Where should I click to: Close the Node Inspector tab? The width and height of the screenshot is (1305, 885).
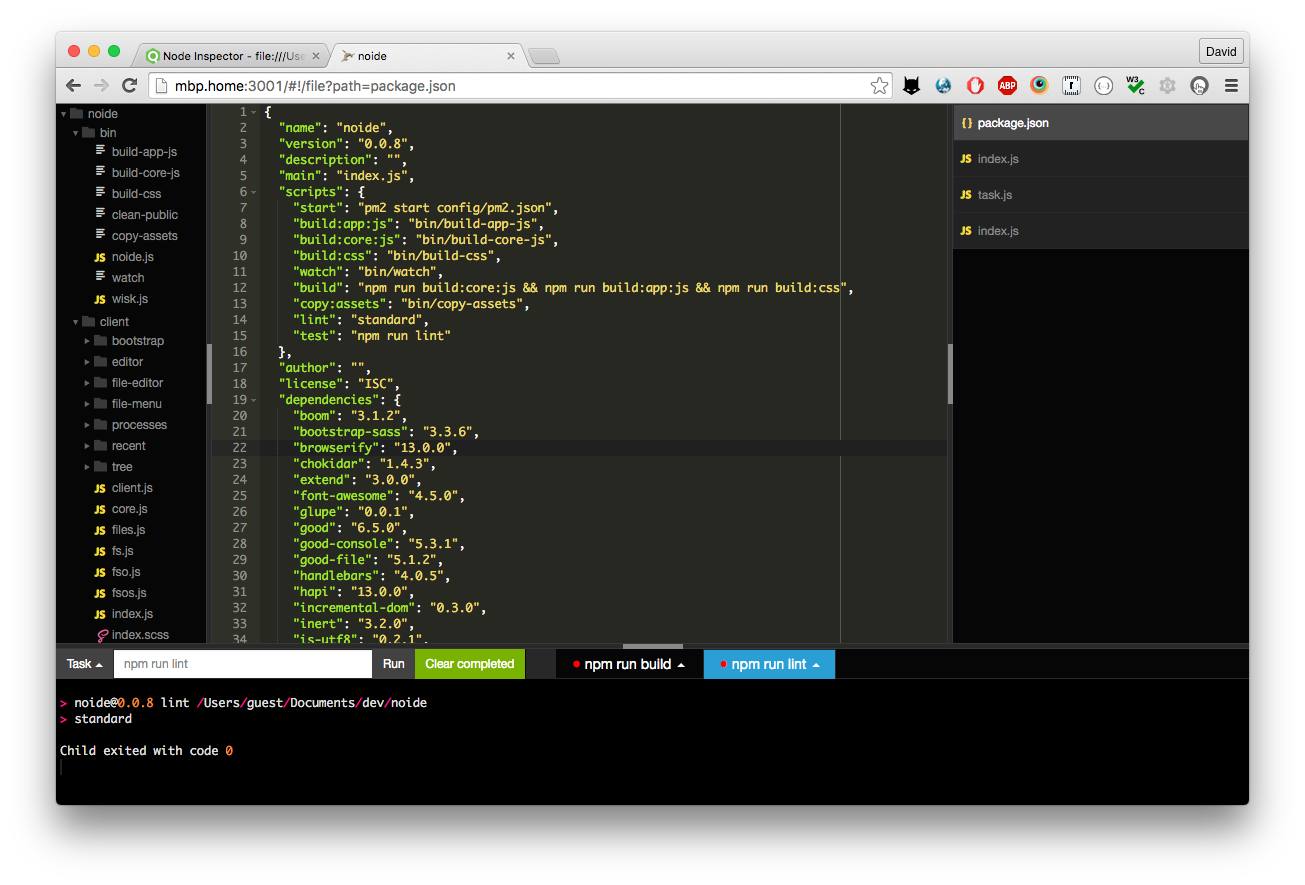(x=317, y=56)
